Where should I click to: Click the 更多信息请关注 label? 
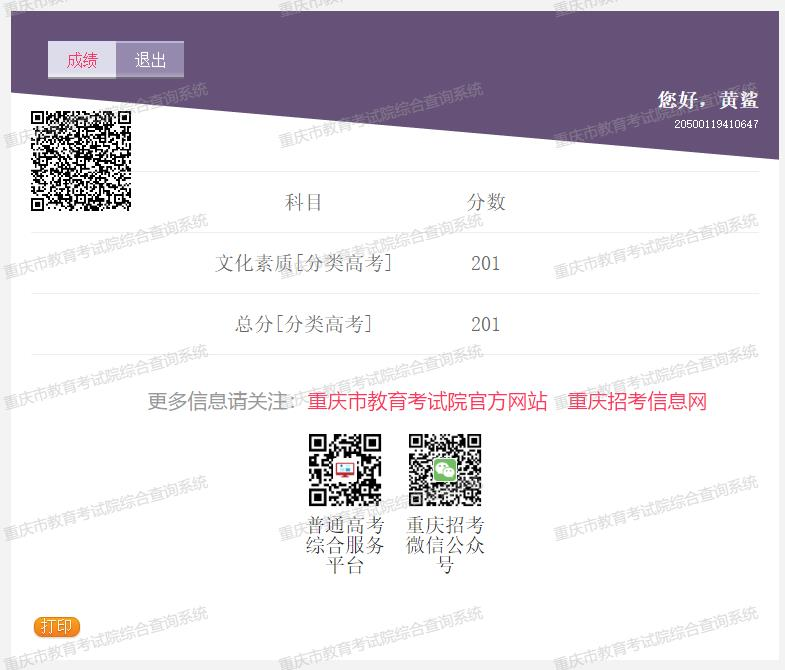pyautogui.click(x=221, y=402)
